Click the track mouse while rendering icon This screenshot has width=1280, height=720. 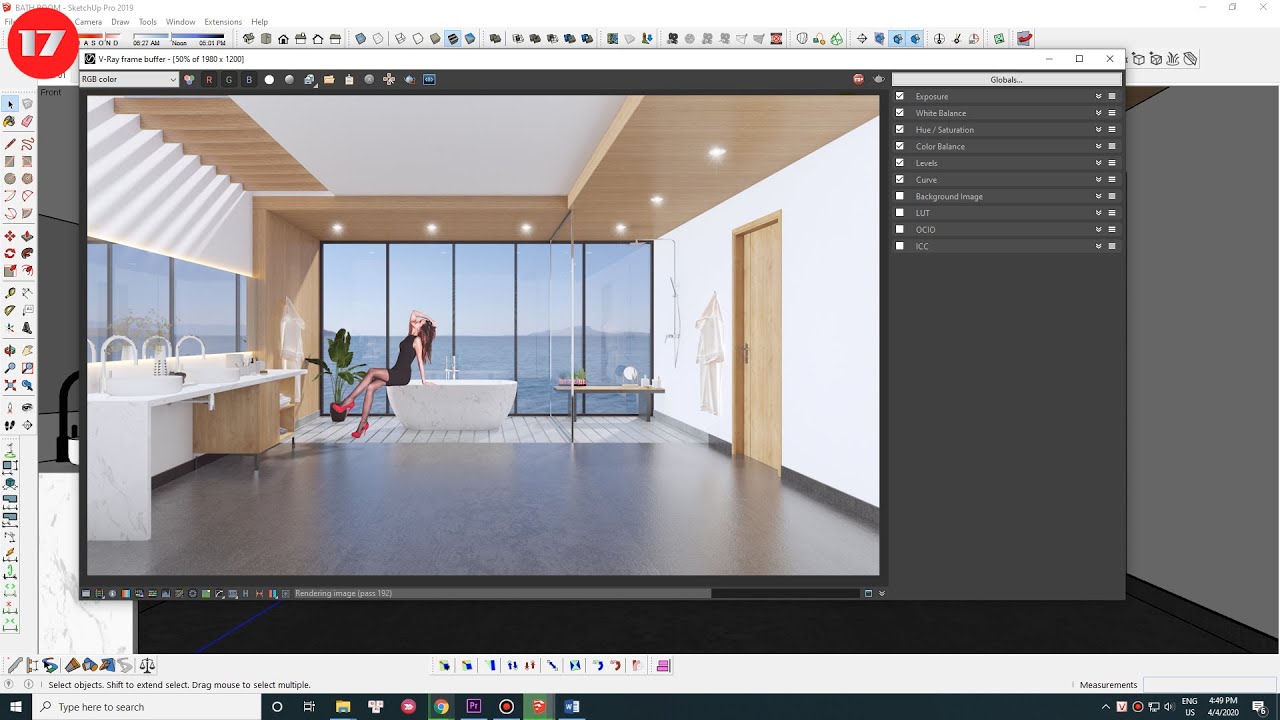389,79
